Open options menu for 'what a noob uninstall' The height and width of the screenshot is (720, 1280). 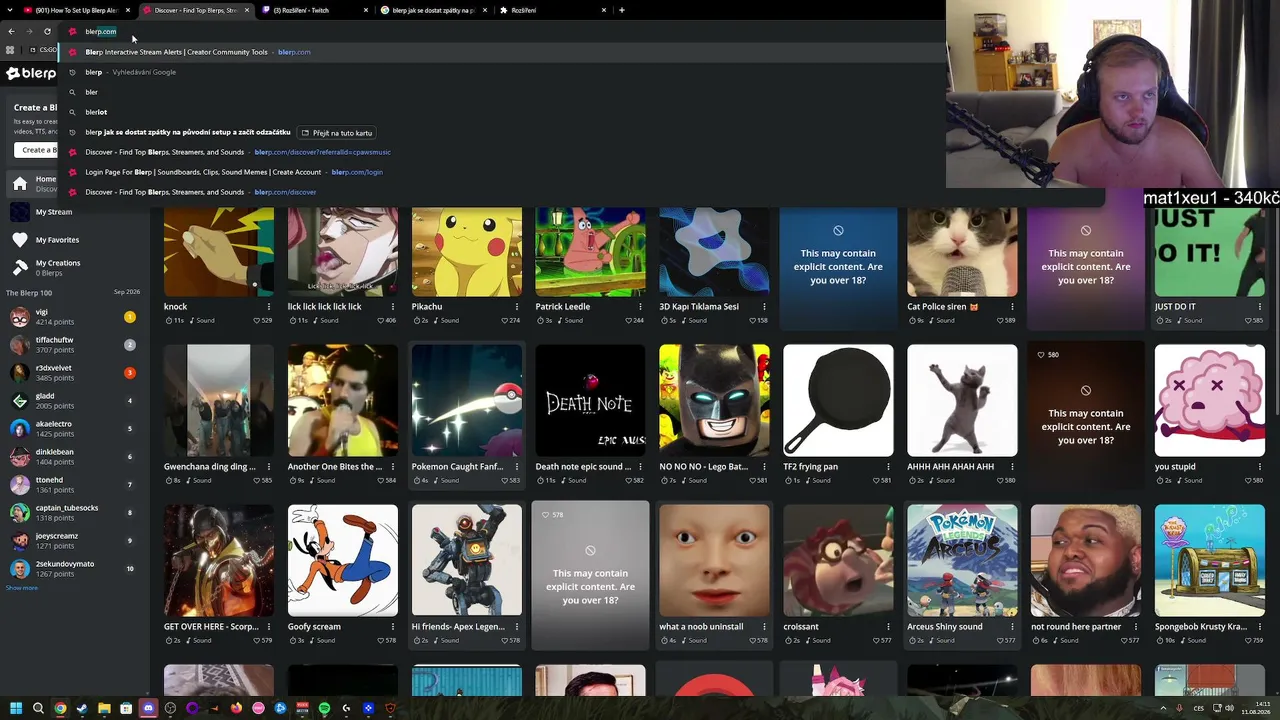coord(764,627)
